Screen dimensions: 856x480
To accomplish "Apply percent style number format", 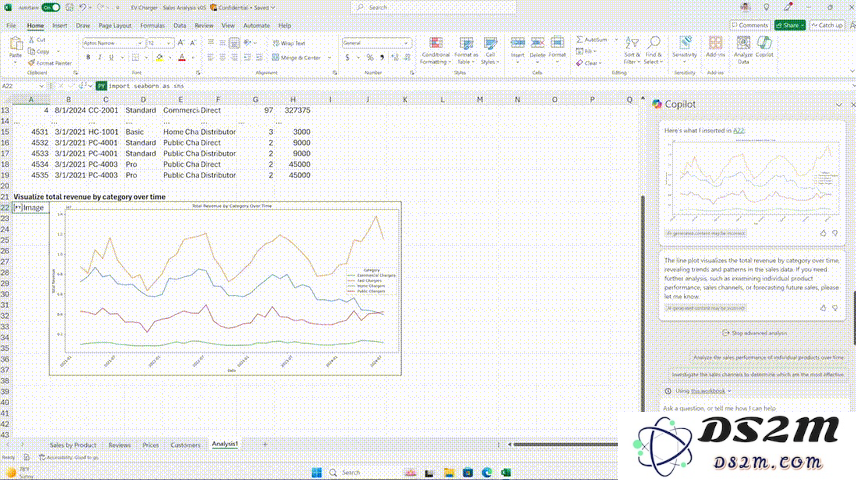I will click(x=370, y=57).
